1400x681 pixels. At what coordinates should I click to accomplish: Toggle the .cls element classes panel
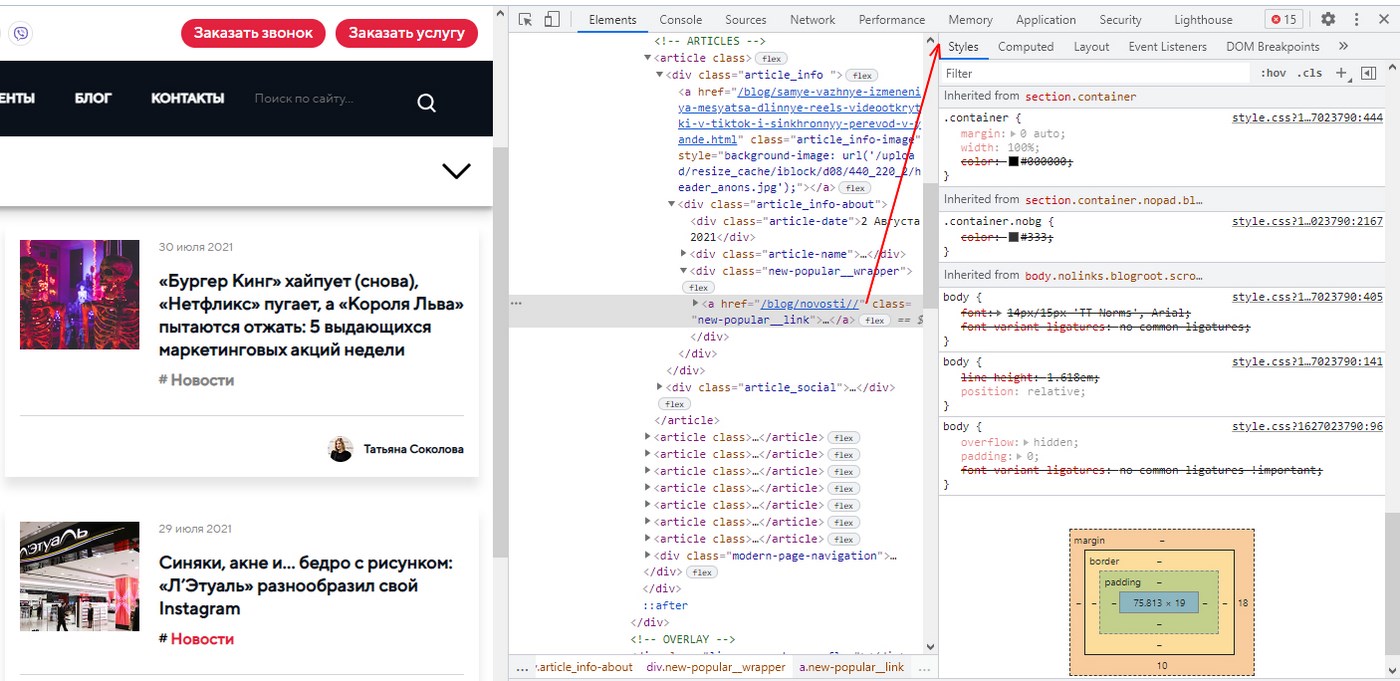[x=1309, y=73]
